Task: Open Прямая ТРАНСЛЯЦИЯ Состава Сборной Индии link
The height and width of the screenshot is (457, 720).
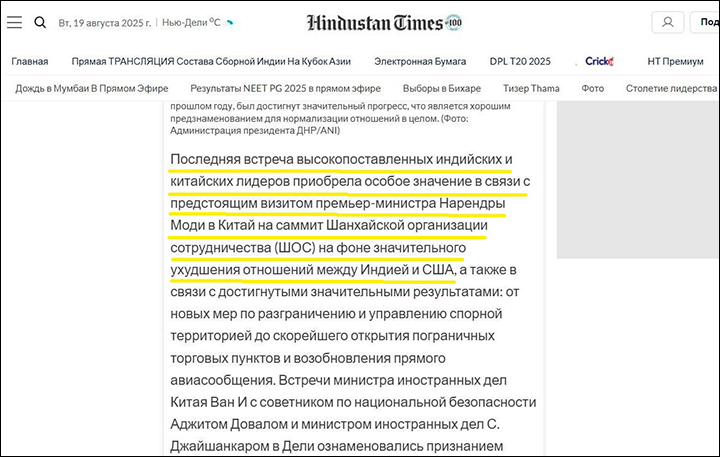Action: click(211, 62)
